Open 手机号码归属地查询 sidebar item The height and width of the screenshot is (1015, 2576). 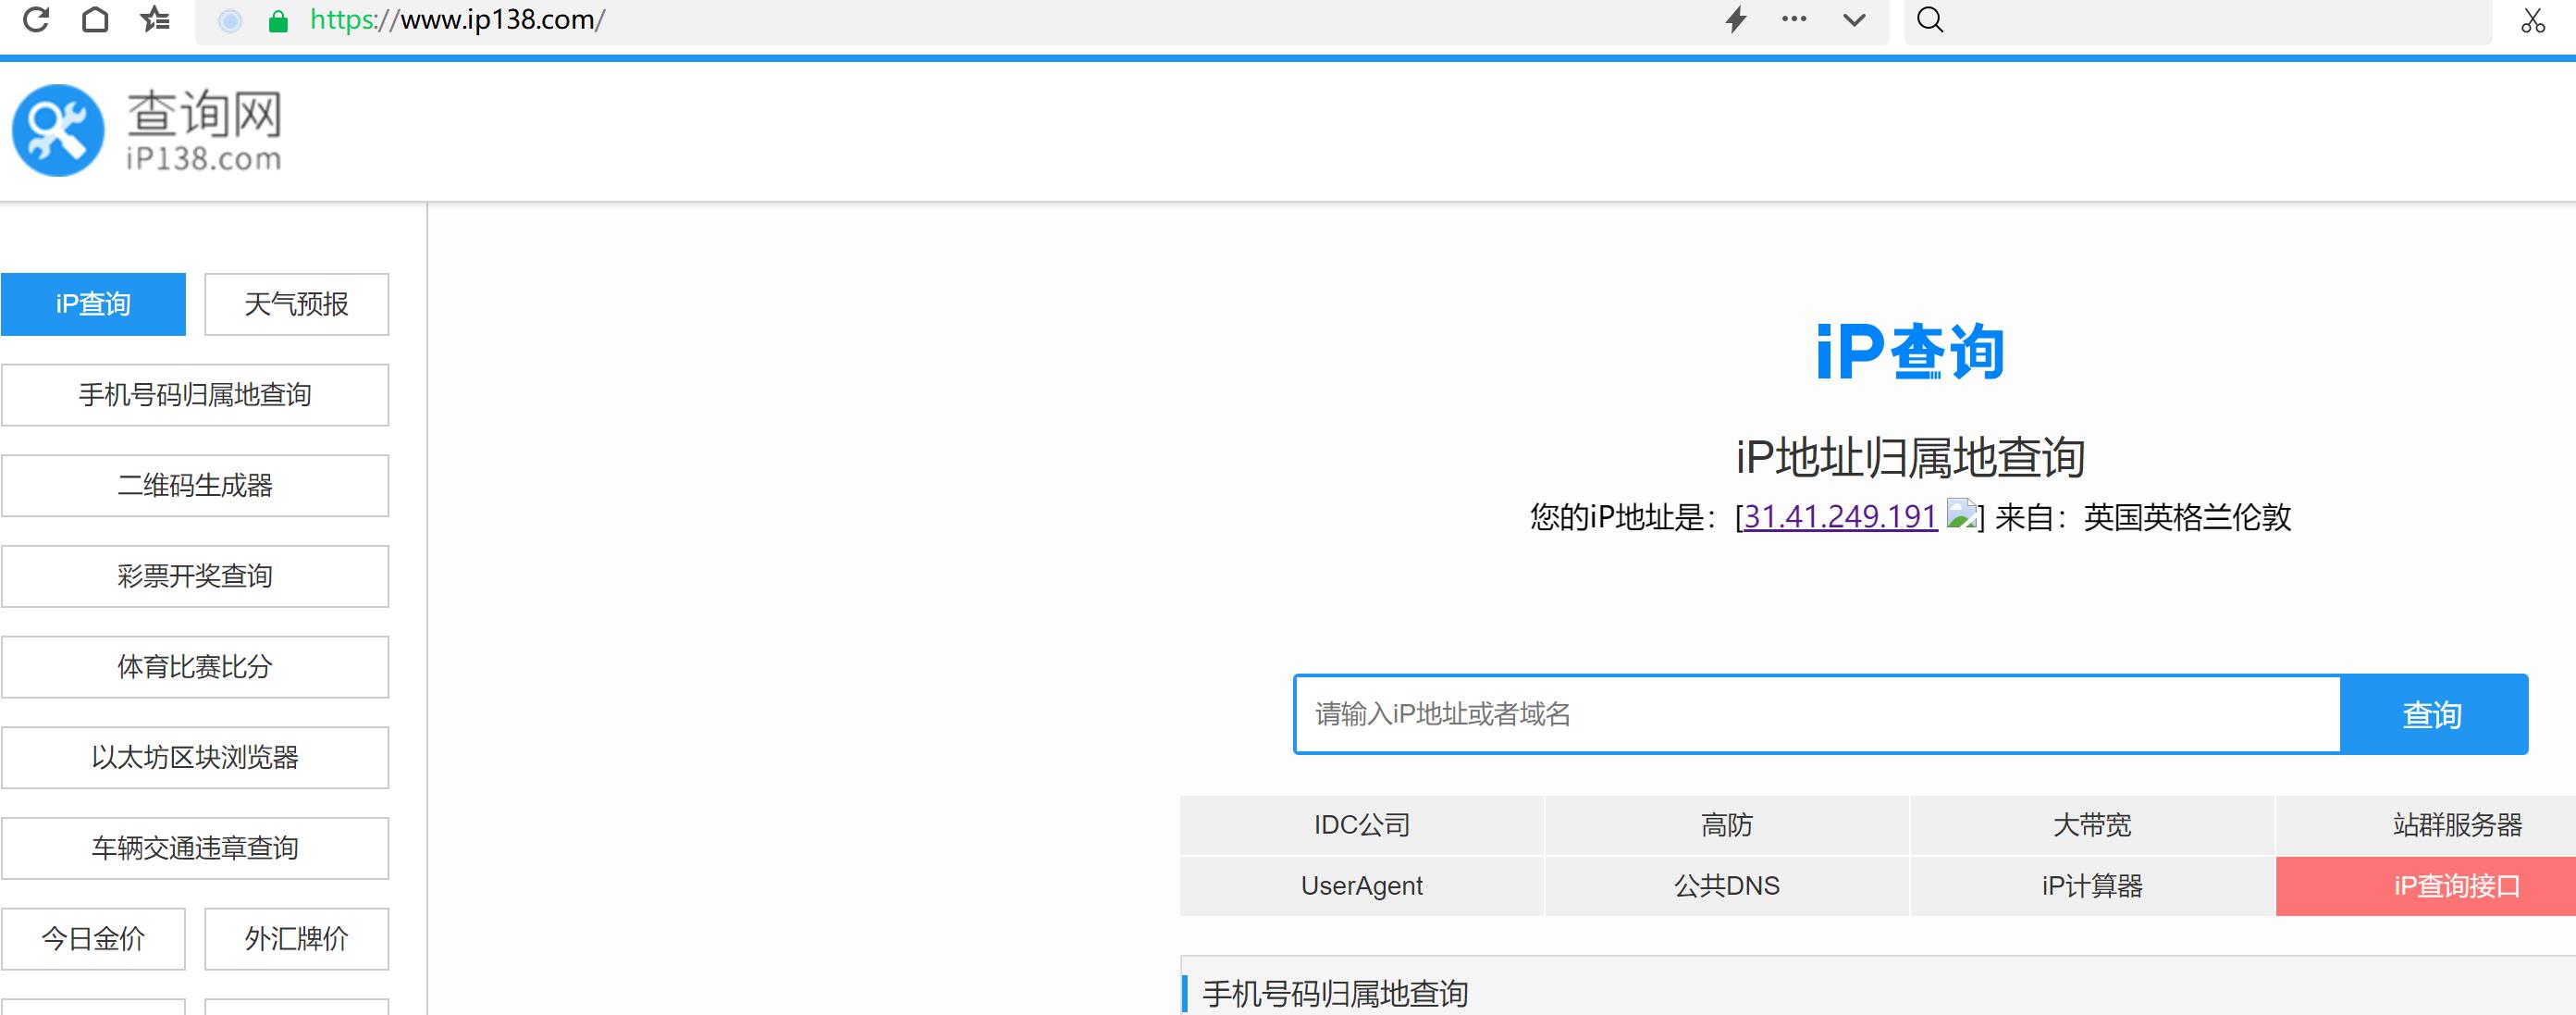pyautogui.click(x=195, y=395)
